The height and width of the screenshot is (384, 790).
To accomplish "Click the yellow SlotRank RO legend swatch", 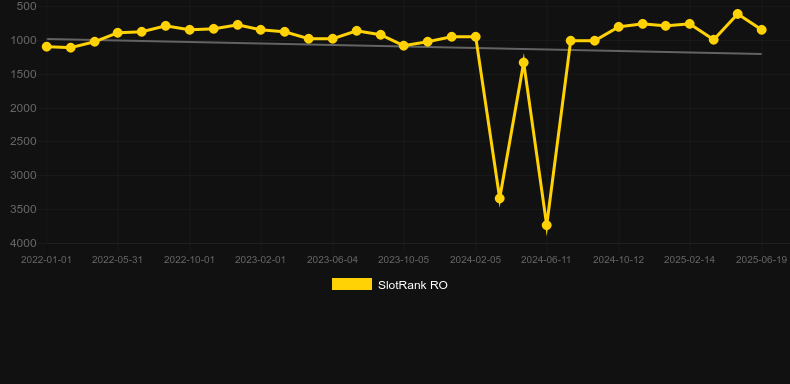I will point(352,284).
